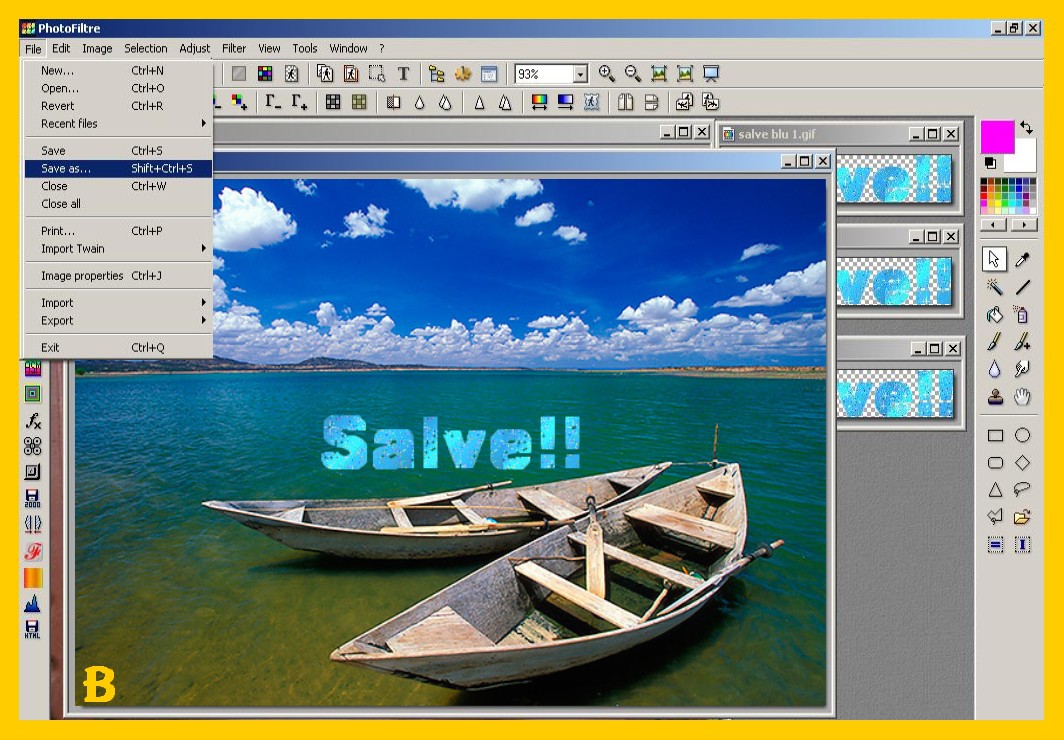1064x740 pixels.
Task: Expand the Recent files submenu
Action: (70, 123)
